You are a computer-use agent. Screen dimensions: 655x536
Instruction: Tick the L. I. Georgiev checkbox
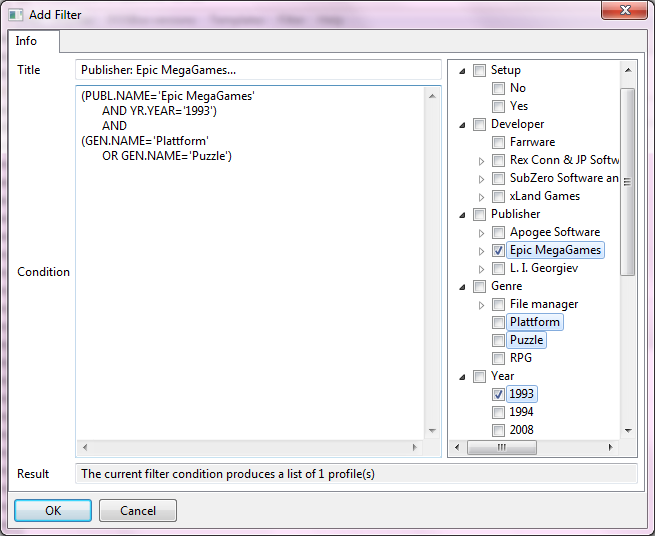[498, 268]
